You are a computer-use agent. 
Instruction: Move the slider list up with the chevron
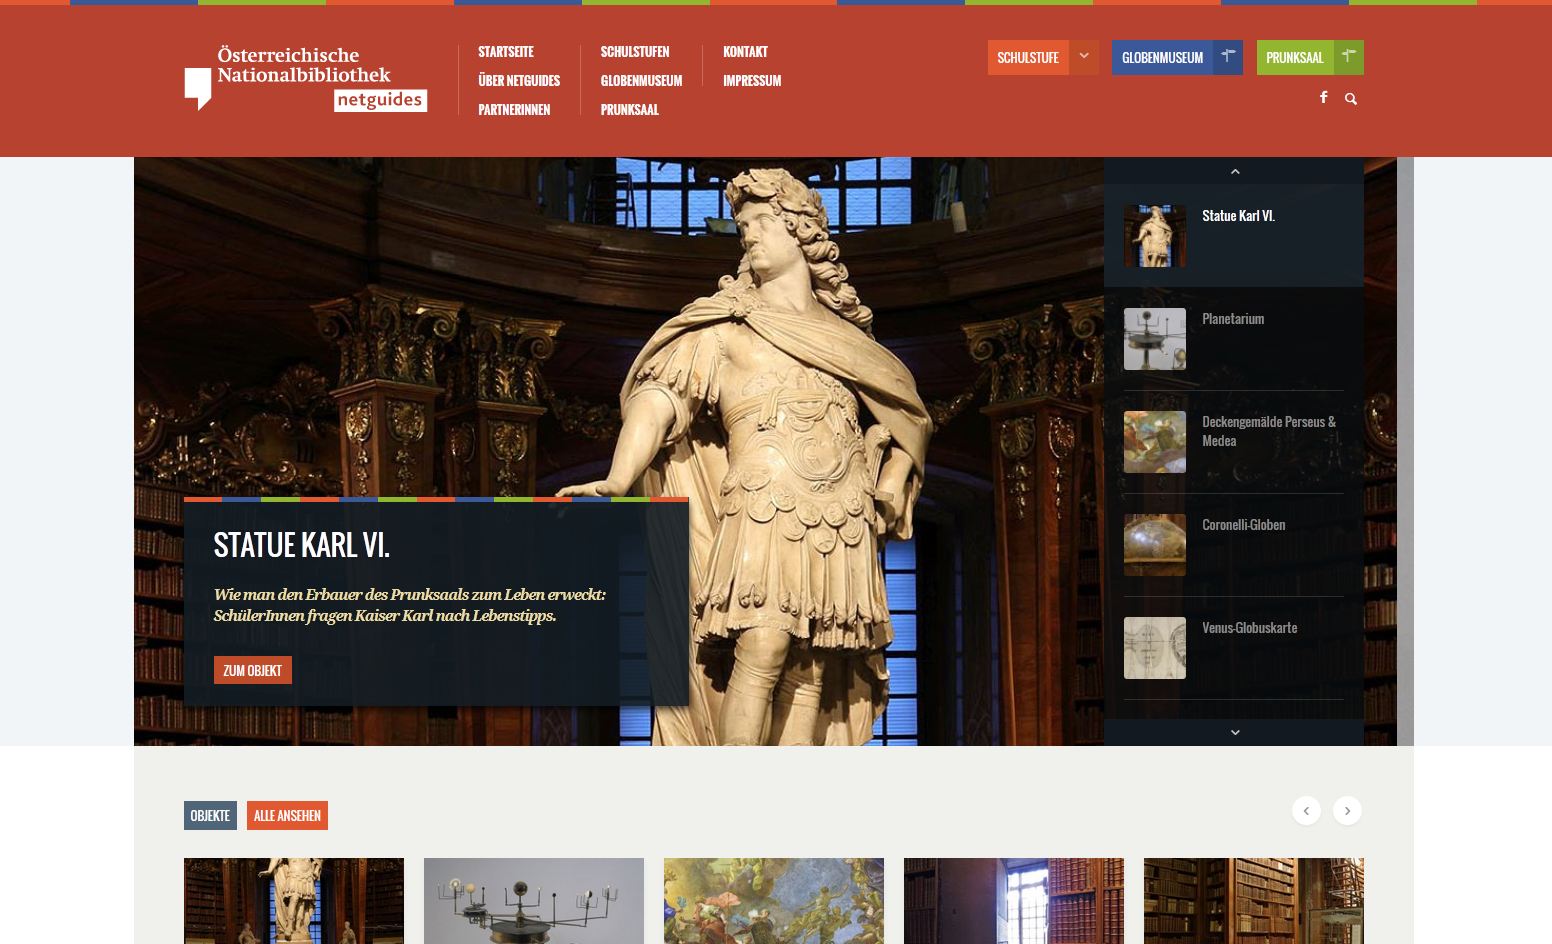(1234, 171)
